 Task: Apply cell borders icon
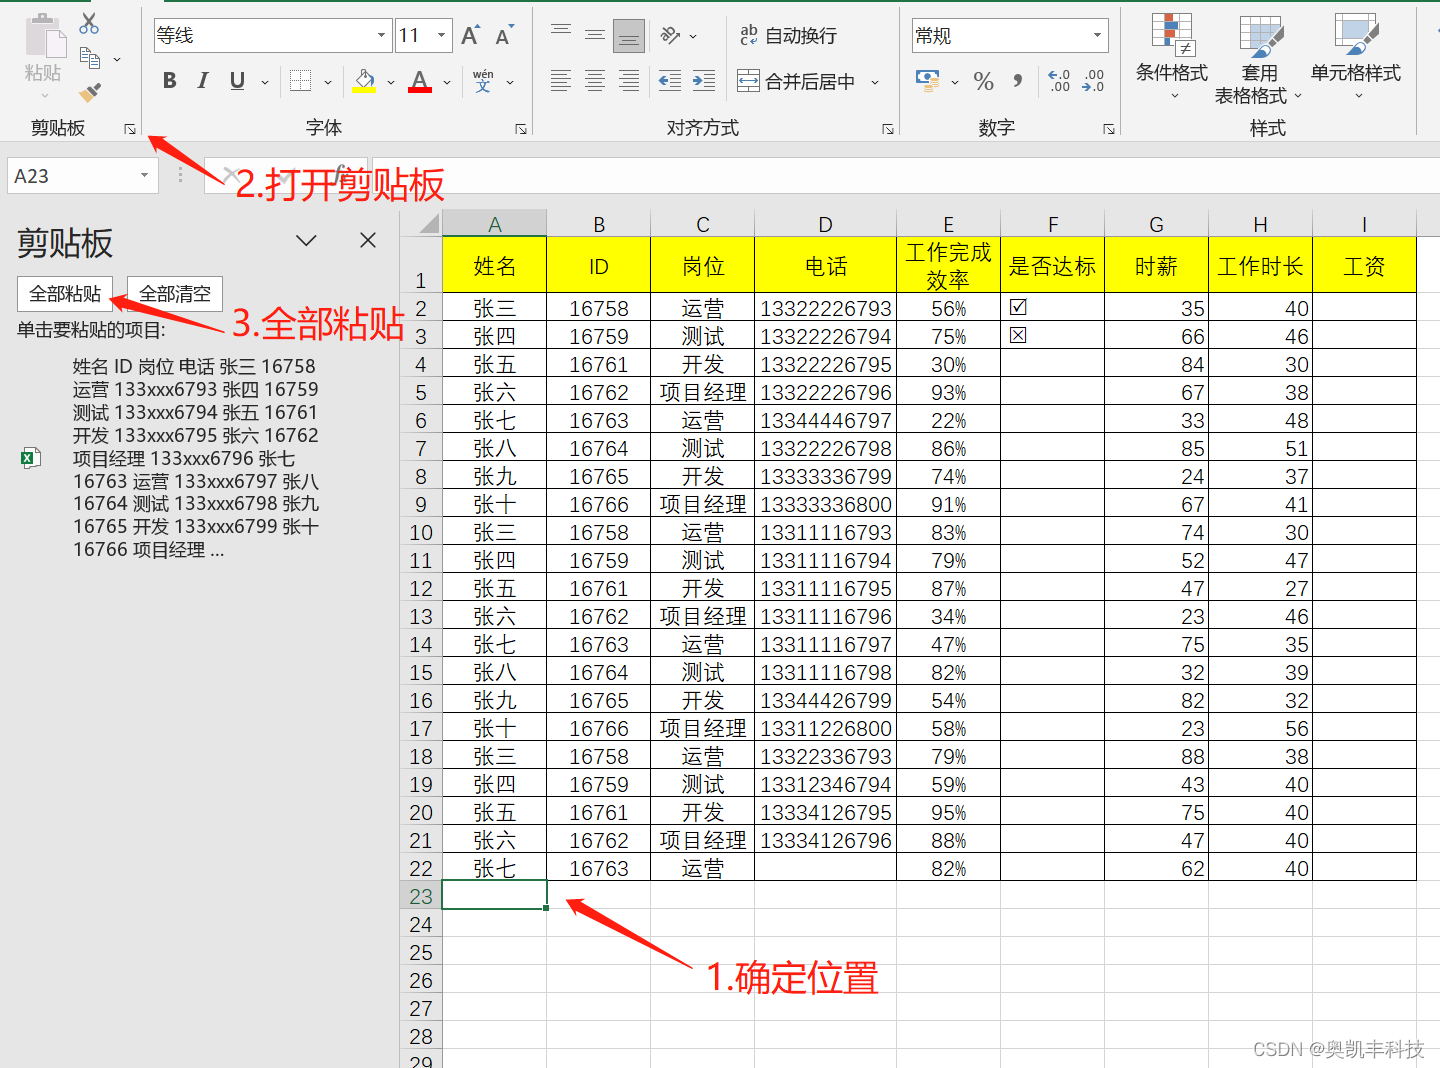(300, 81)
